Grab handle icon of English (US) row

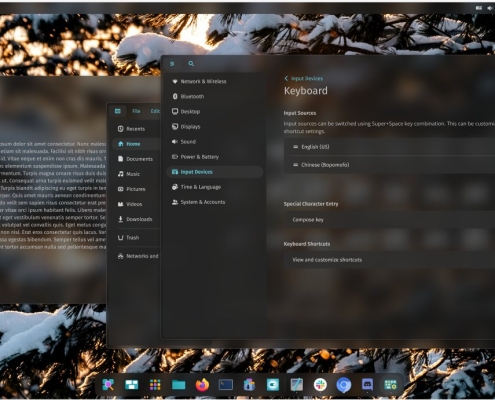coord(295,147)
